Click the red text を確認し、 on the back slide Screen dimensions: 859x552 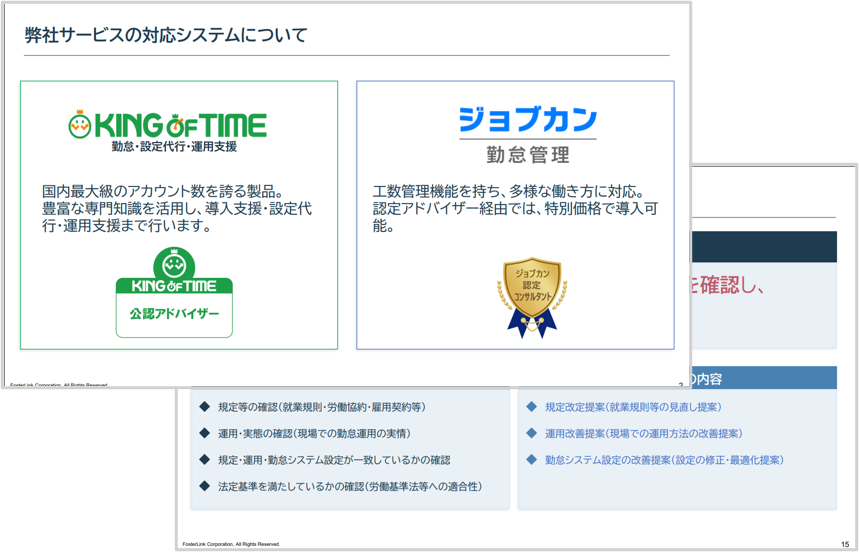(x=728, y=286)
